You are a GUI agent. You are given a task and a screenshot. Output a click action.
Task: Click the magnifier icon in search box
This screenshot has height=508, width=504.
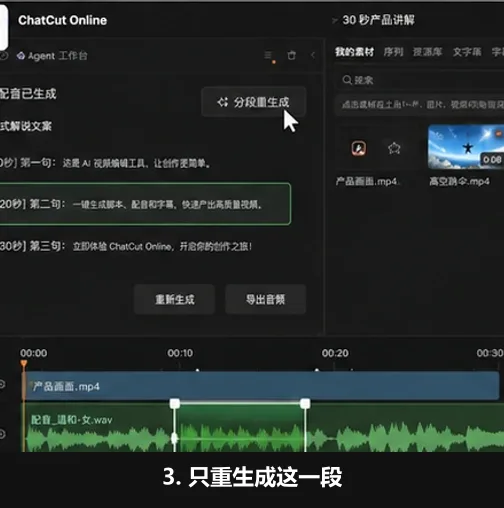[x=347, y=80]
